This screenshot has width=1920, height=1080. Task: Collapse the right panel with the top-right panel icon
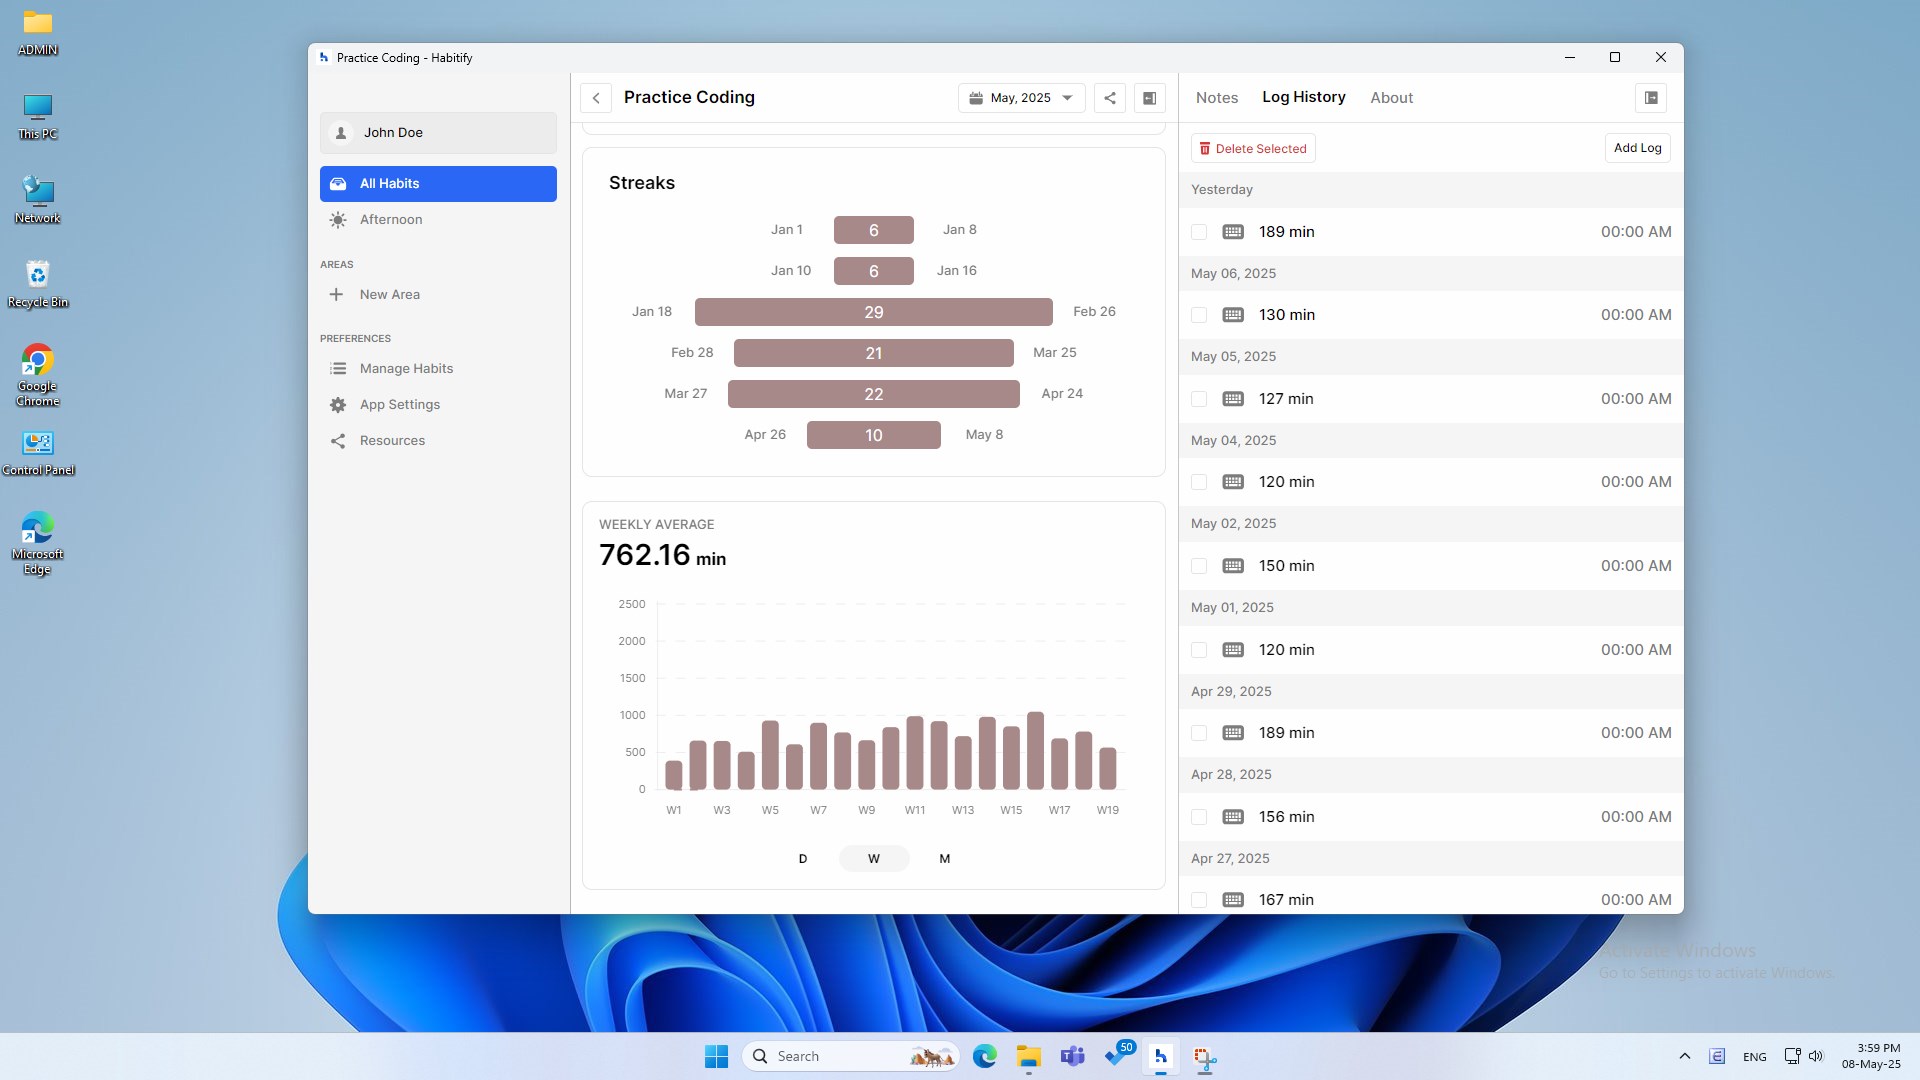tap(1651, 98)
